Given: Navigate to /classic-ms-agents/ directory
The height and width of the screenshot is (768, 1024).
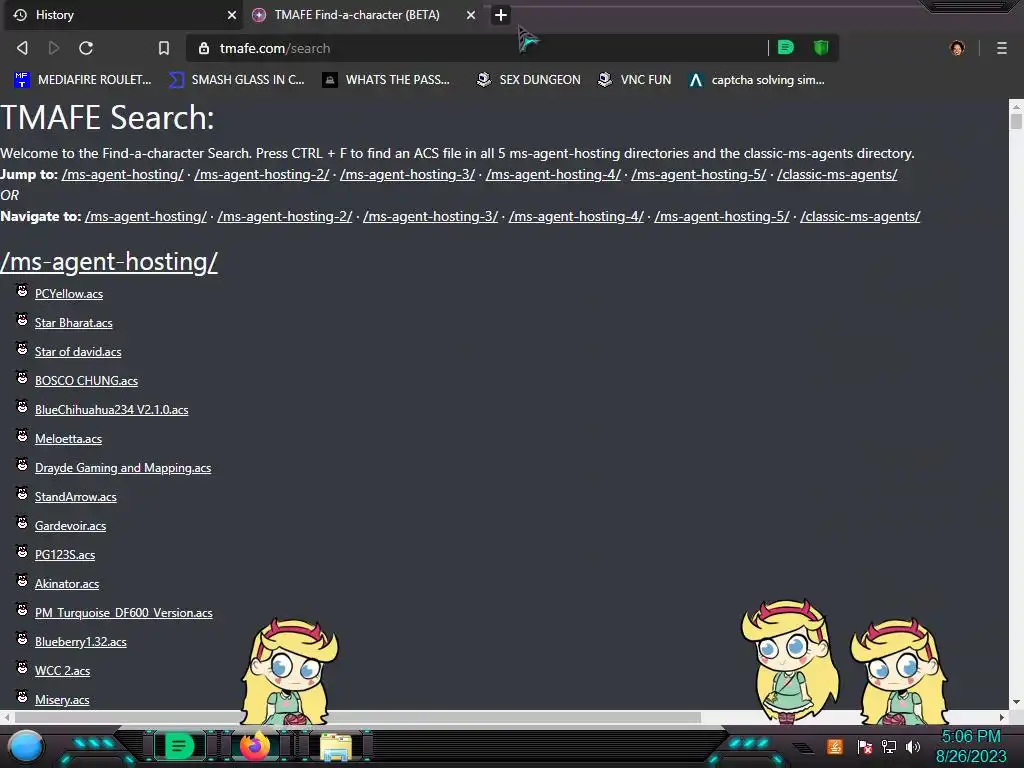Looking at the screenshot, I should (860, 216).
